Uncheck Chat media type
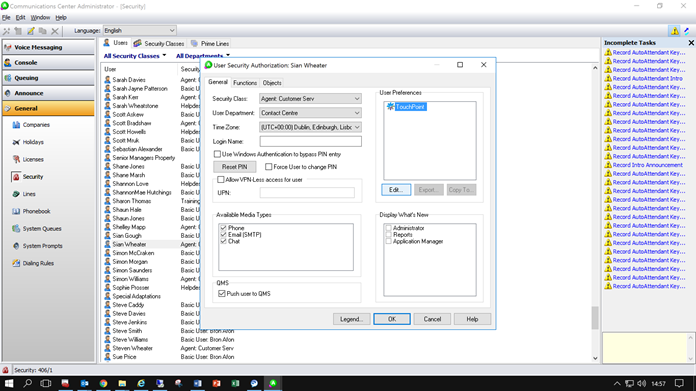 click(x=223, y=241)
